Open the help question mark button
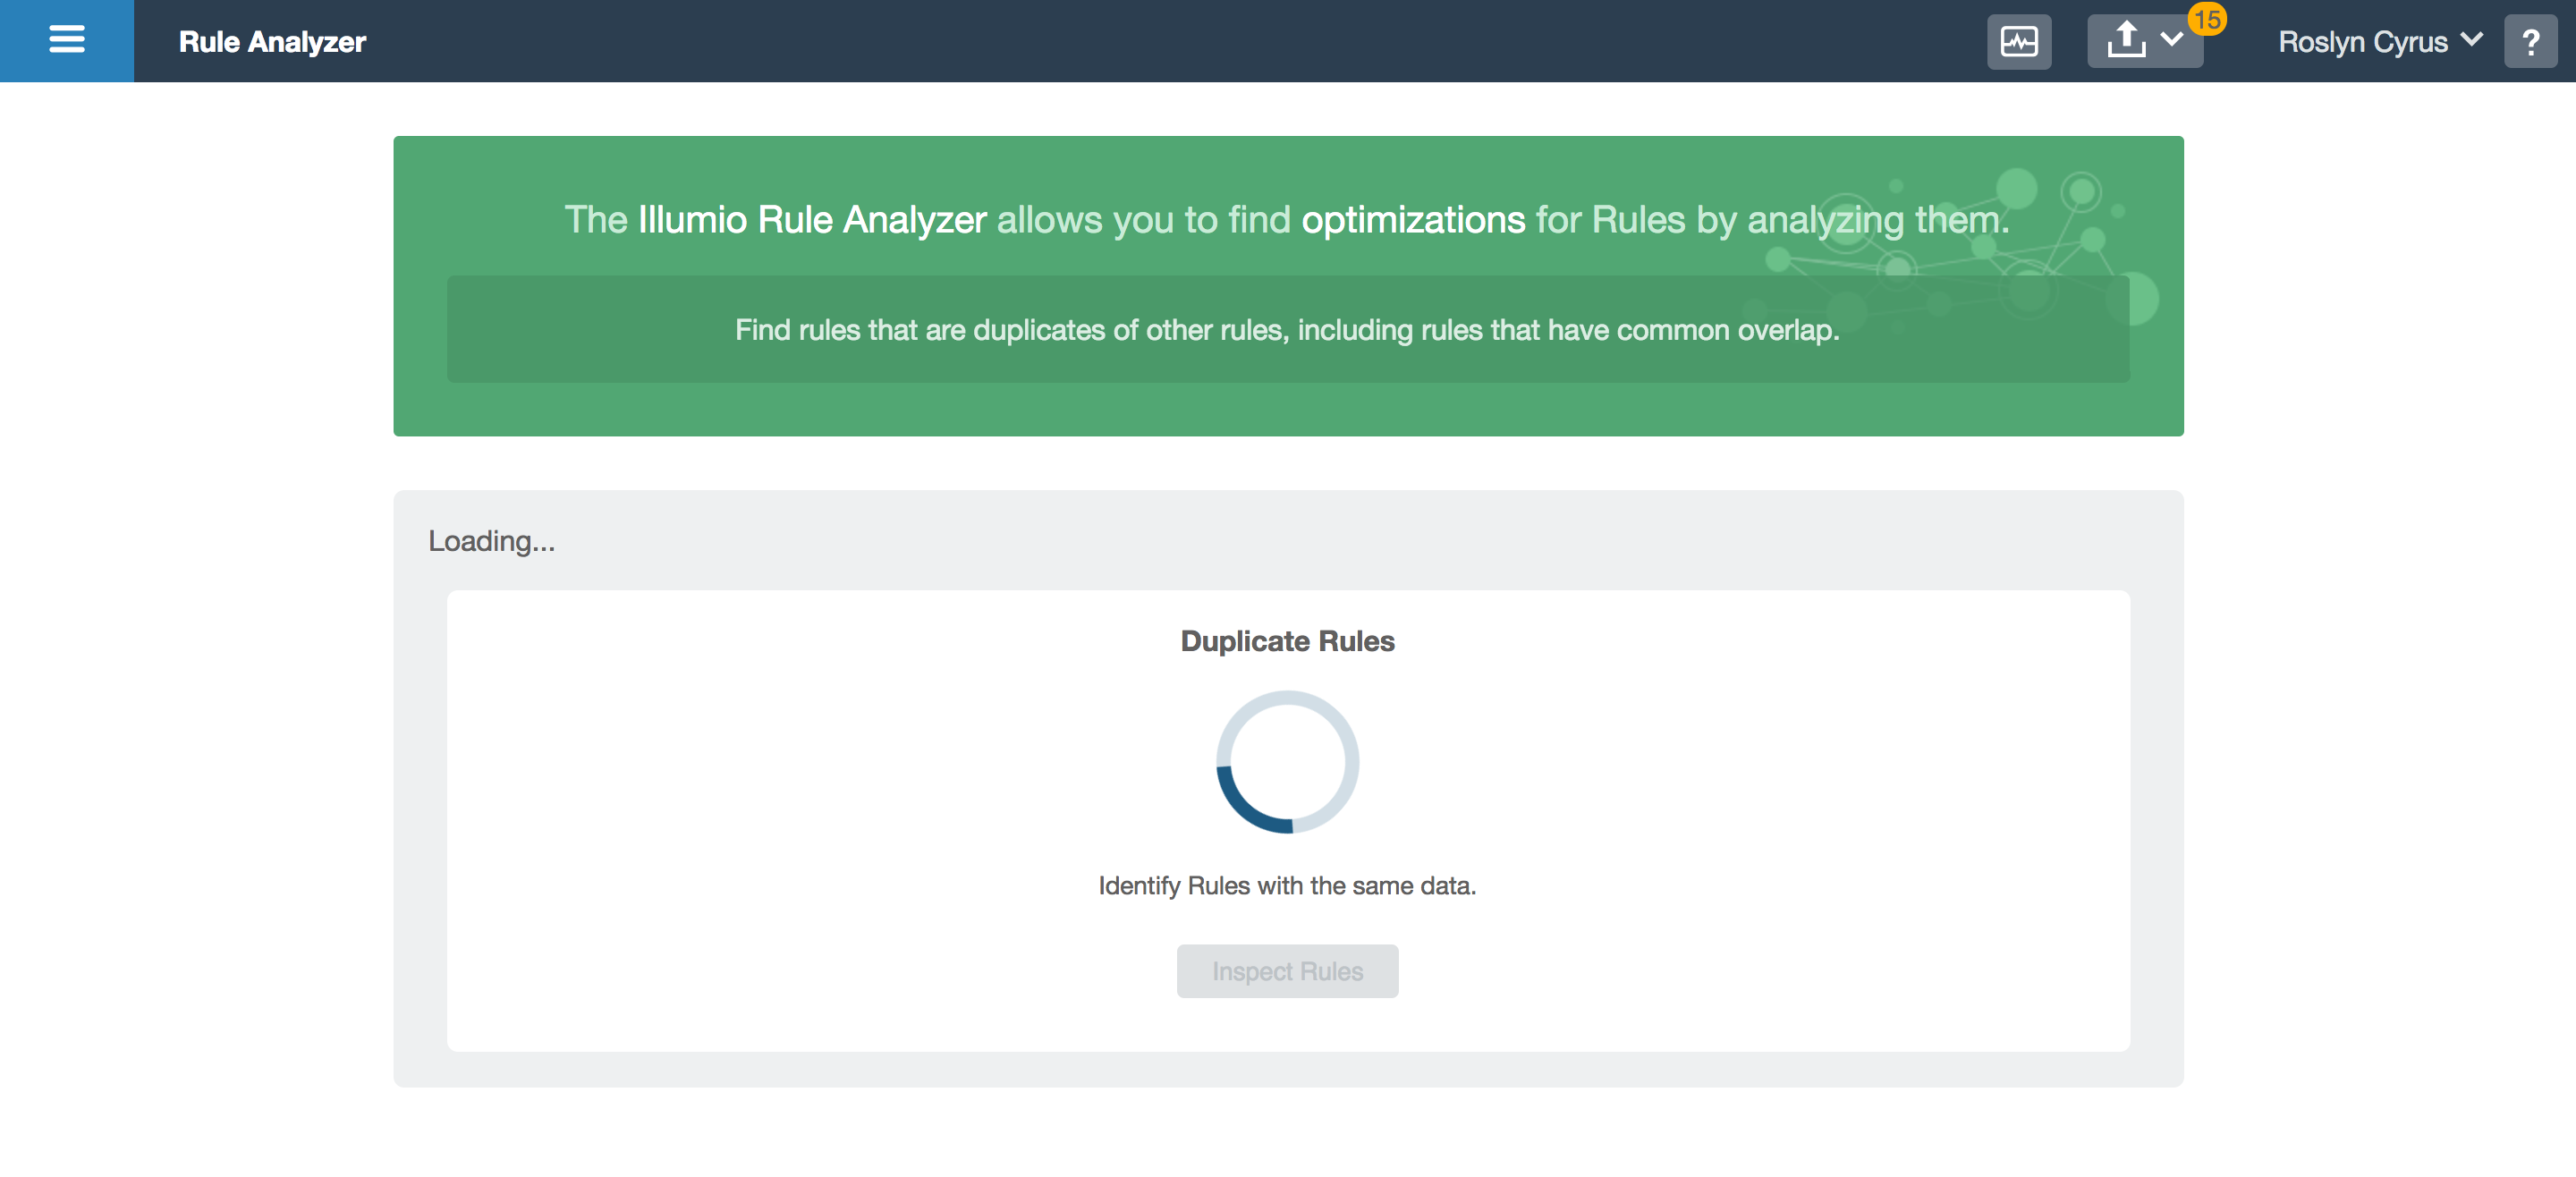 tap(2530, 42)
